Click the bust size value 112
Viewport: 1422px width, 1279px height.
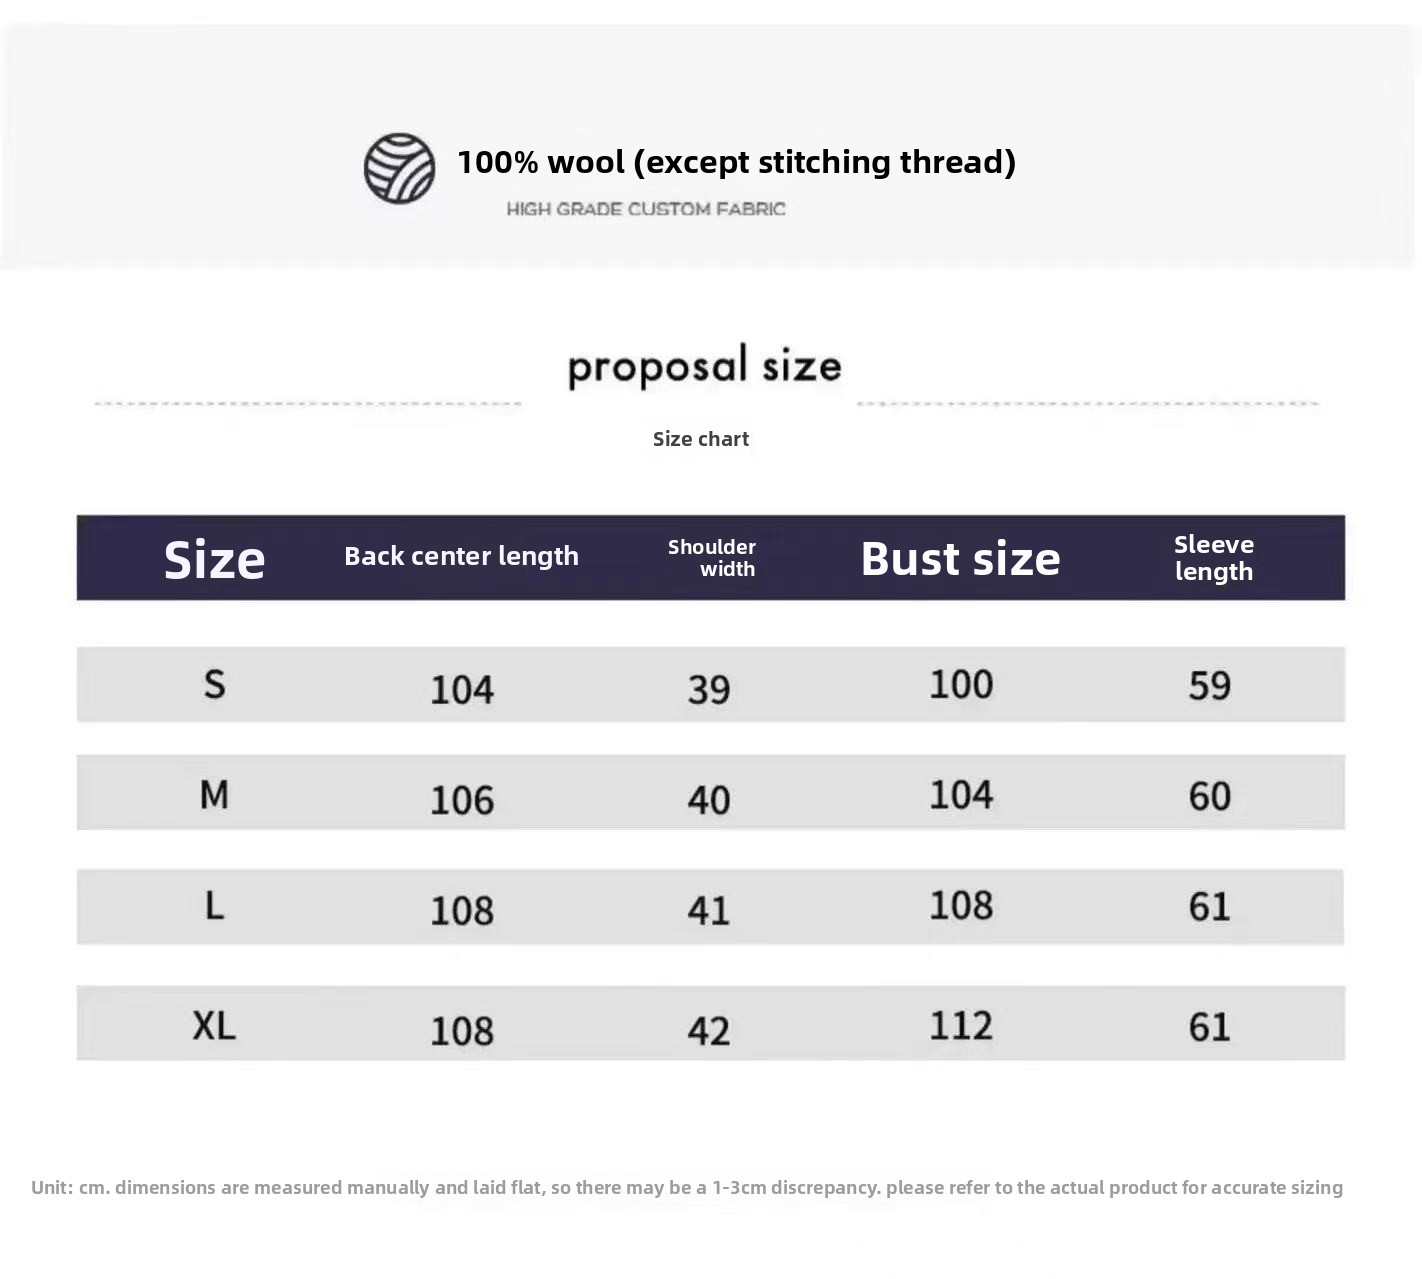[961, 1026]
